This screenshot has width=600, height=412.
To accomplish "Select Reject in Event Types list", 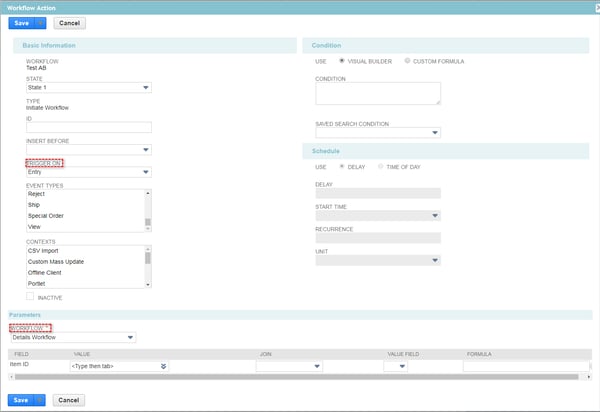I will [x=36, y=194].
